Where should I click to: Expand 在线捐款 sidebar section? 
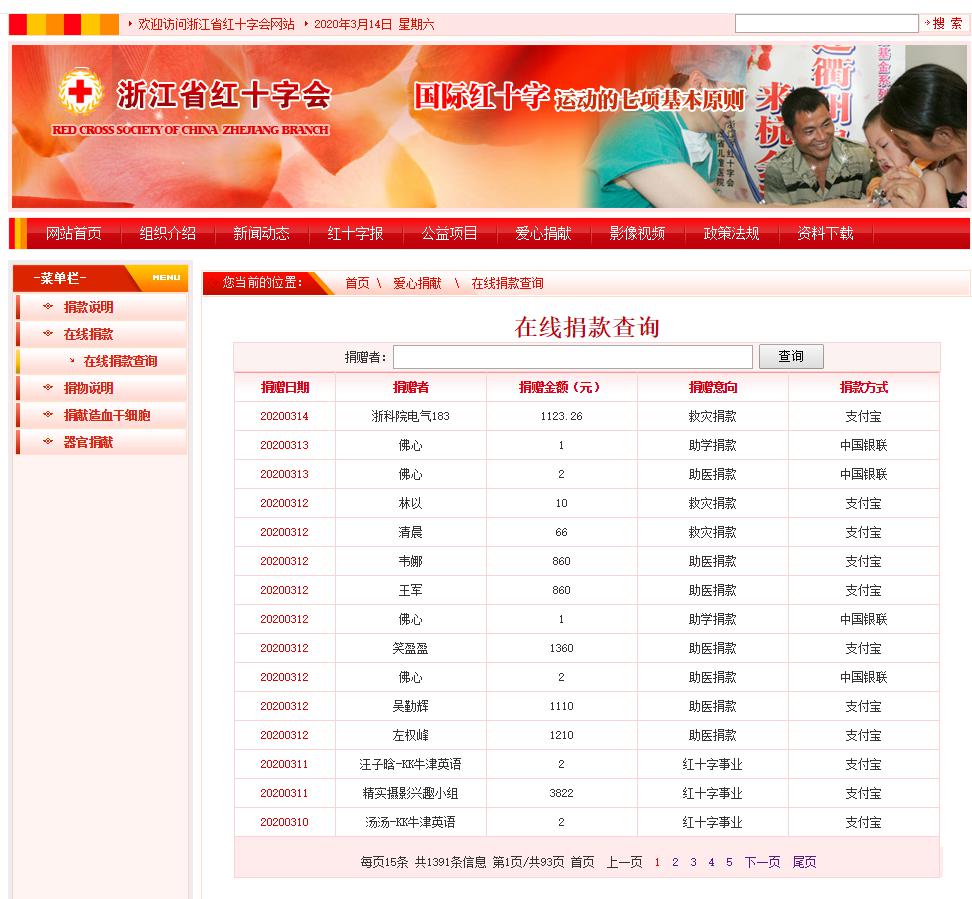(x=89, y=334)
